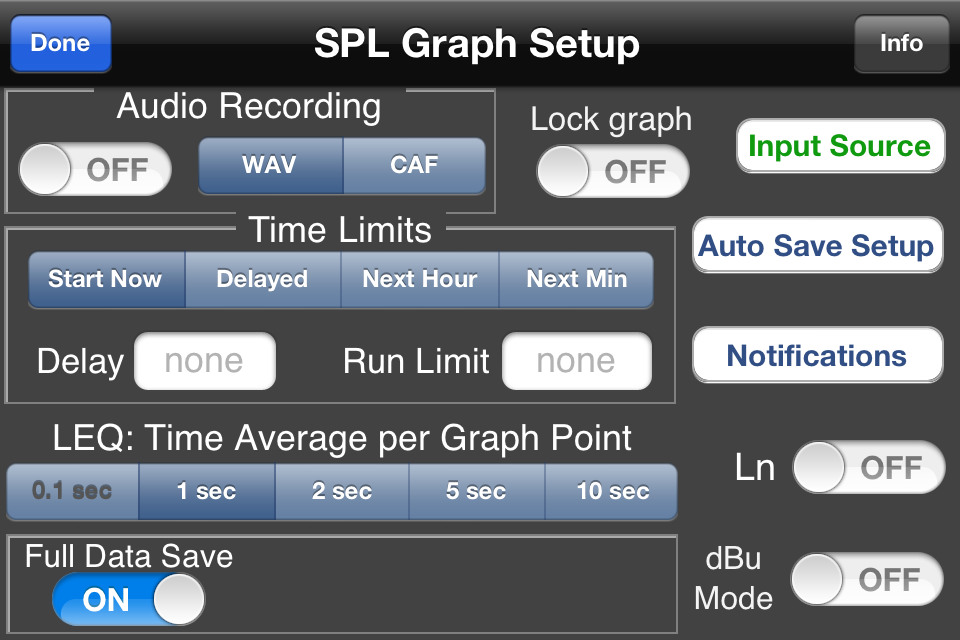Open the Info page

click(901, 44)
